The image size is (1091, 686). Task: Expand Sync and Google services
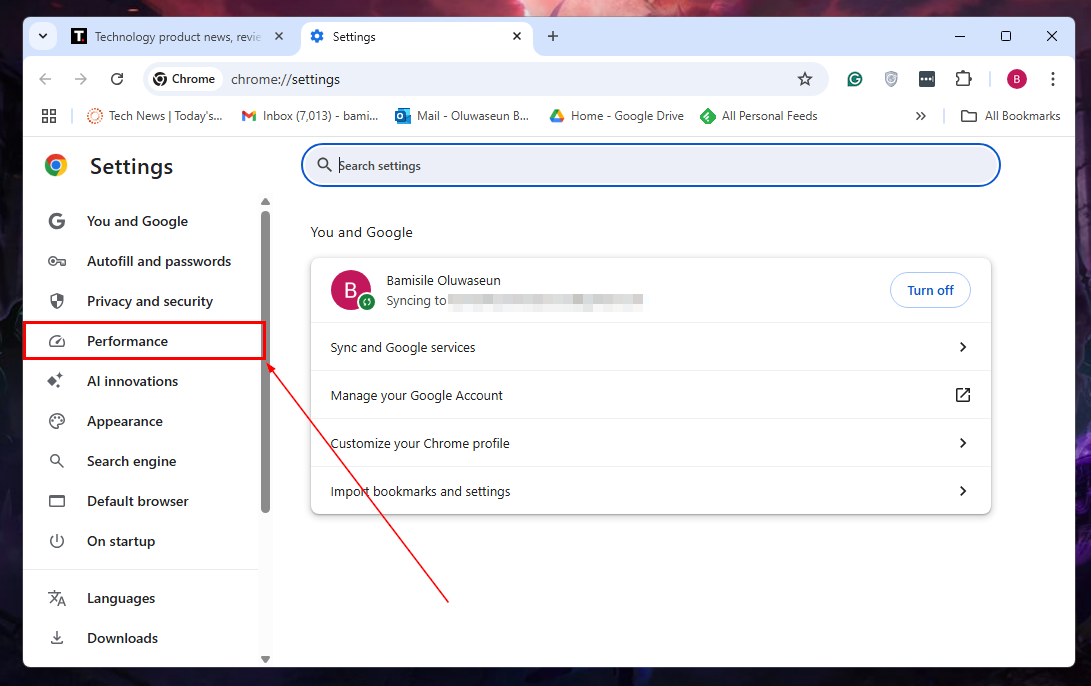pos(650,347)
